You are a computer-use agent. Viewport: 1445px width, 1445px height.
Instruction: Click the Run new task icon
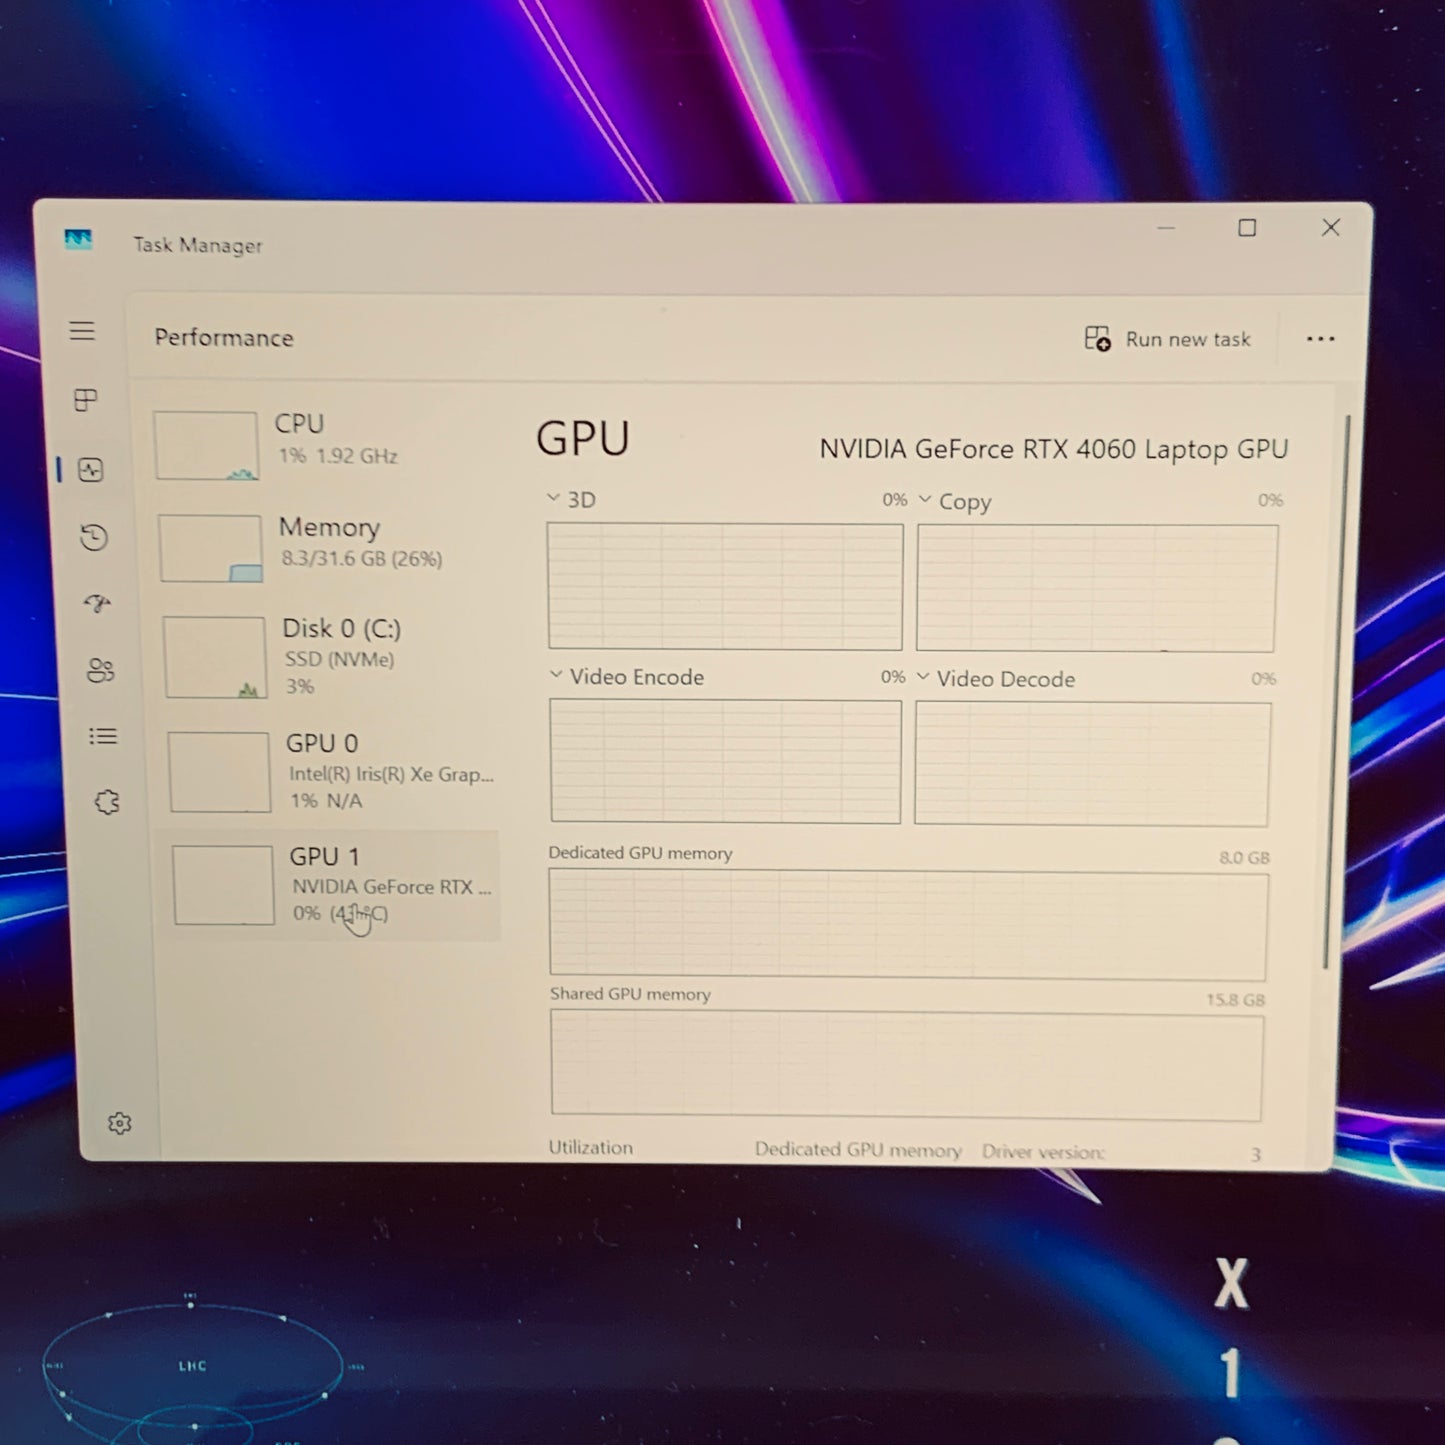pos(1097,339)
